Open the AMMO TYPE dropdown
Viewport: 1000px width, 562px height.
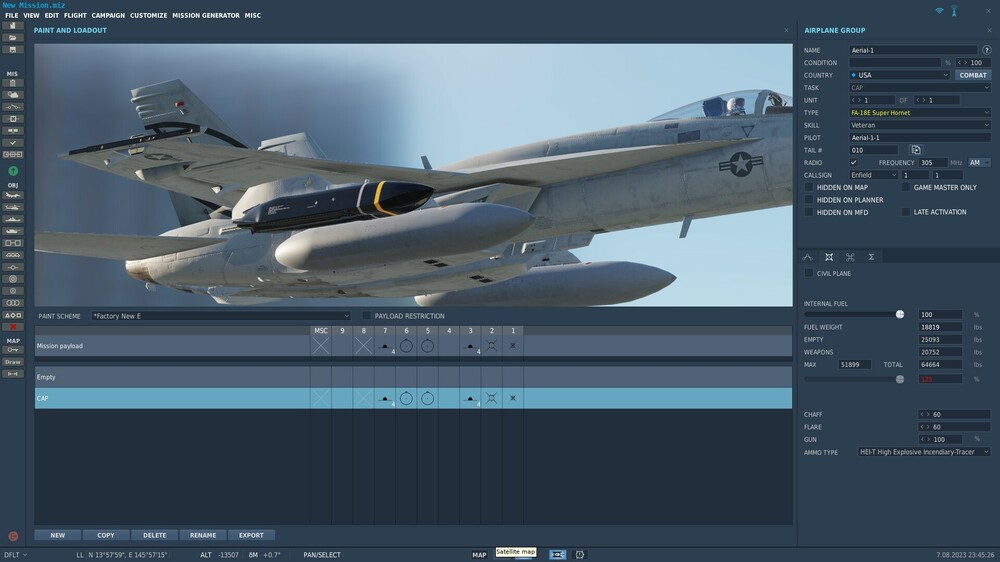tap(924, 452)
